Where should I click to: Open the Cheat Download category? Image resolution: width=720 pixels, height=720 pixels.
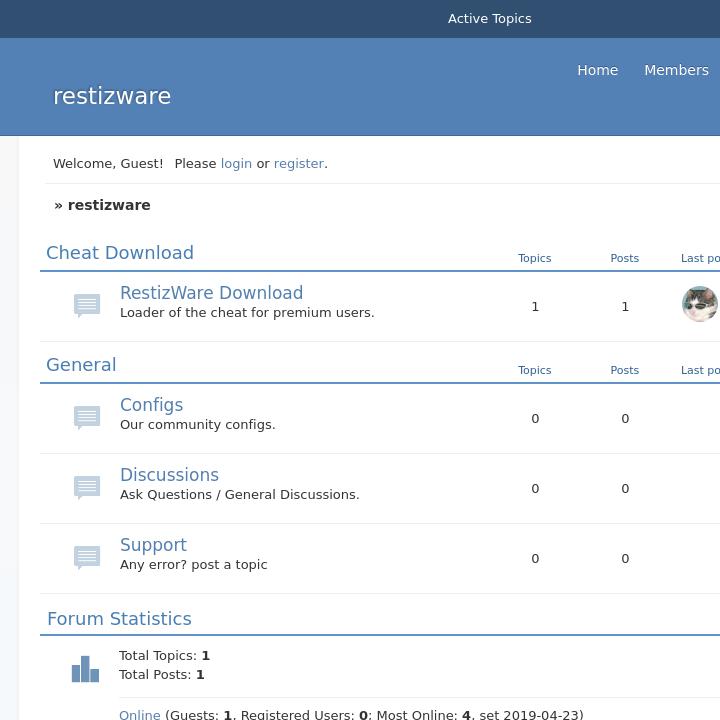(x=120, y=253)
